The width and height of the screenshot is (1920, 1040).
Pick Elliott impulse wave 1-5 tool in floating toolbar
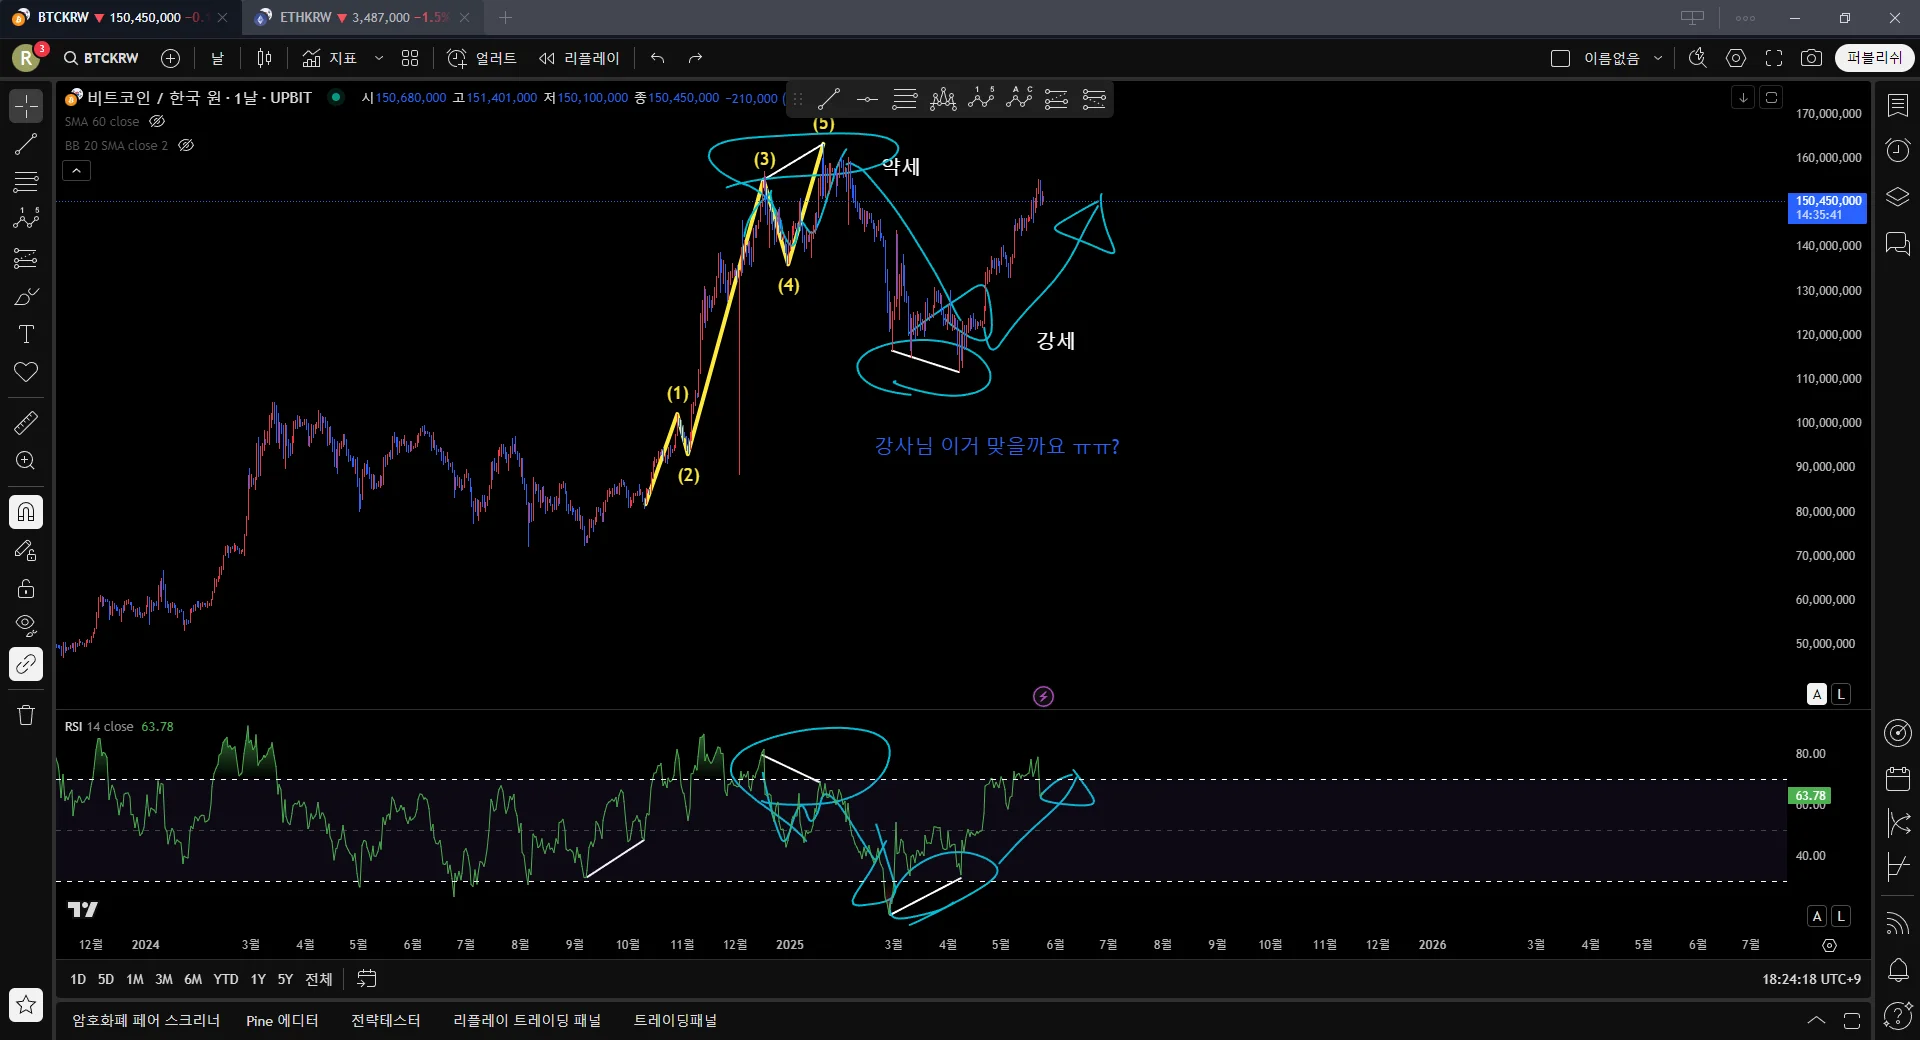[981, 98]
